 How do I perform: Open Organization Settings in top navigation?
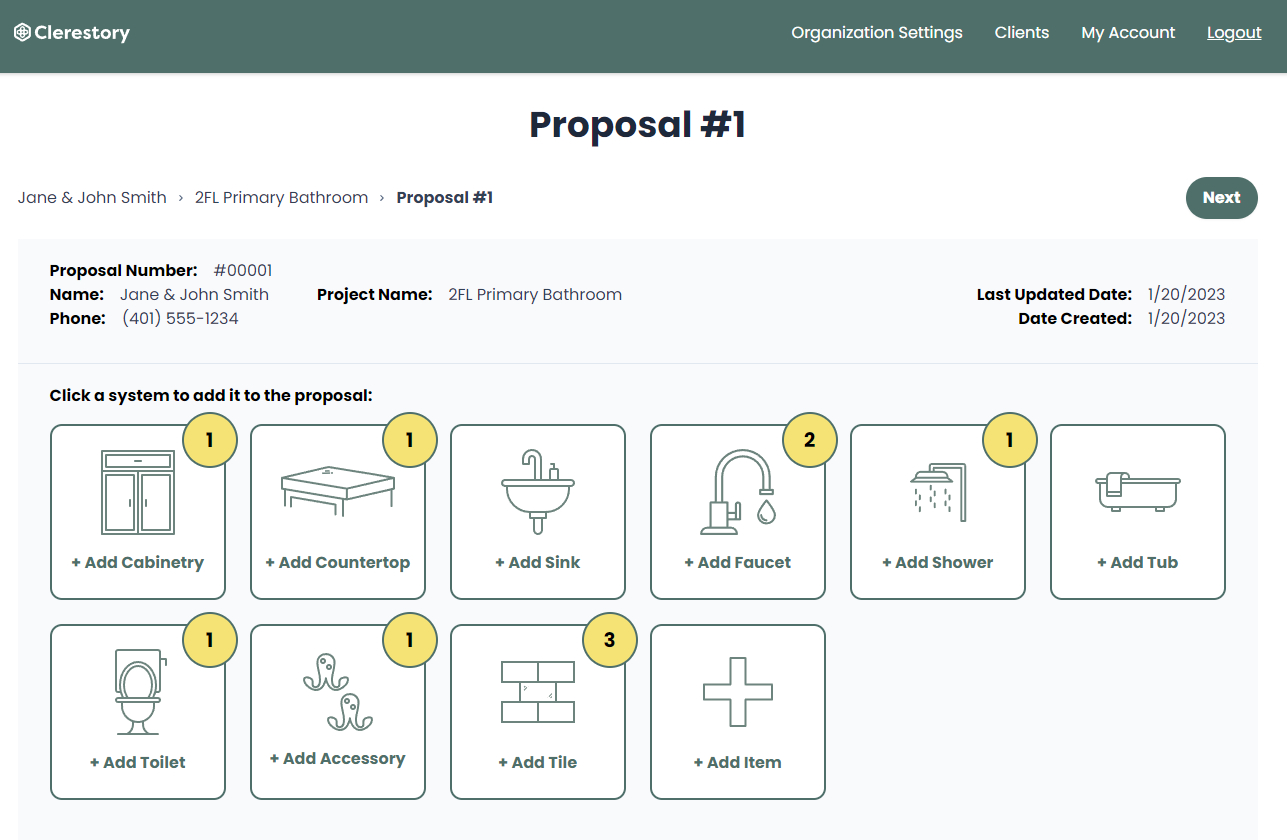click(877, 33)
